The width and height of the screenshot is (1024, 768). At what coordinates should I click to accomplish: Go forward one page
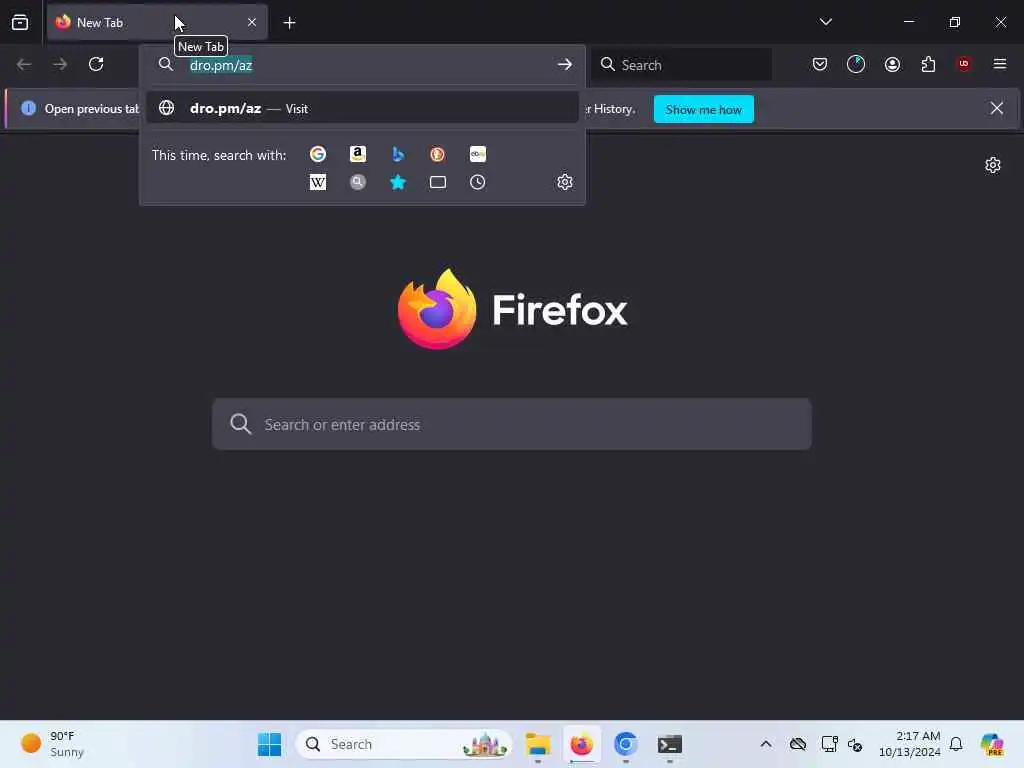[60, 64]
